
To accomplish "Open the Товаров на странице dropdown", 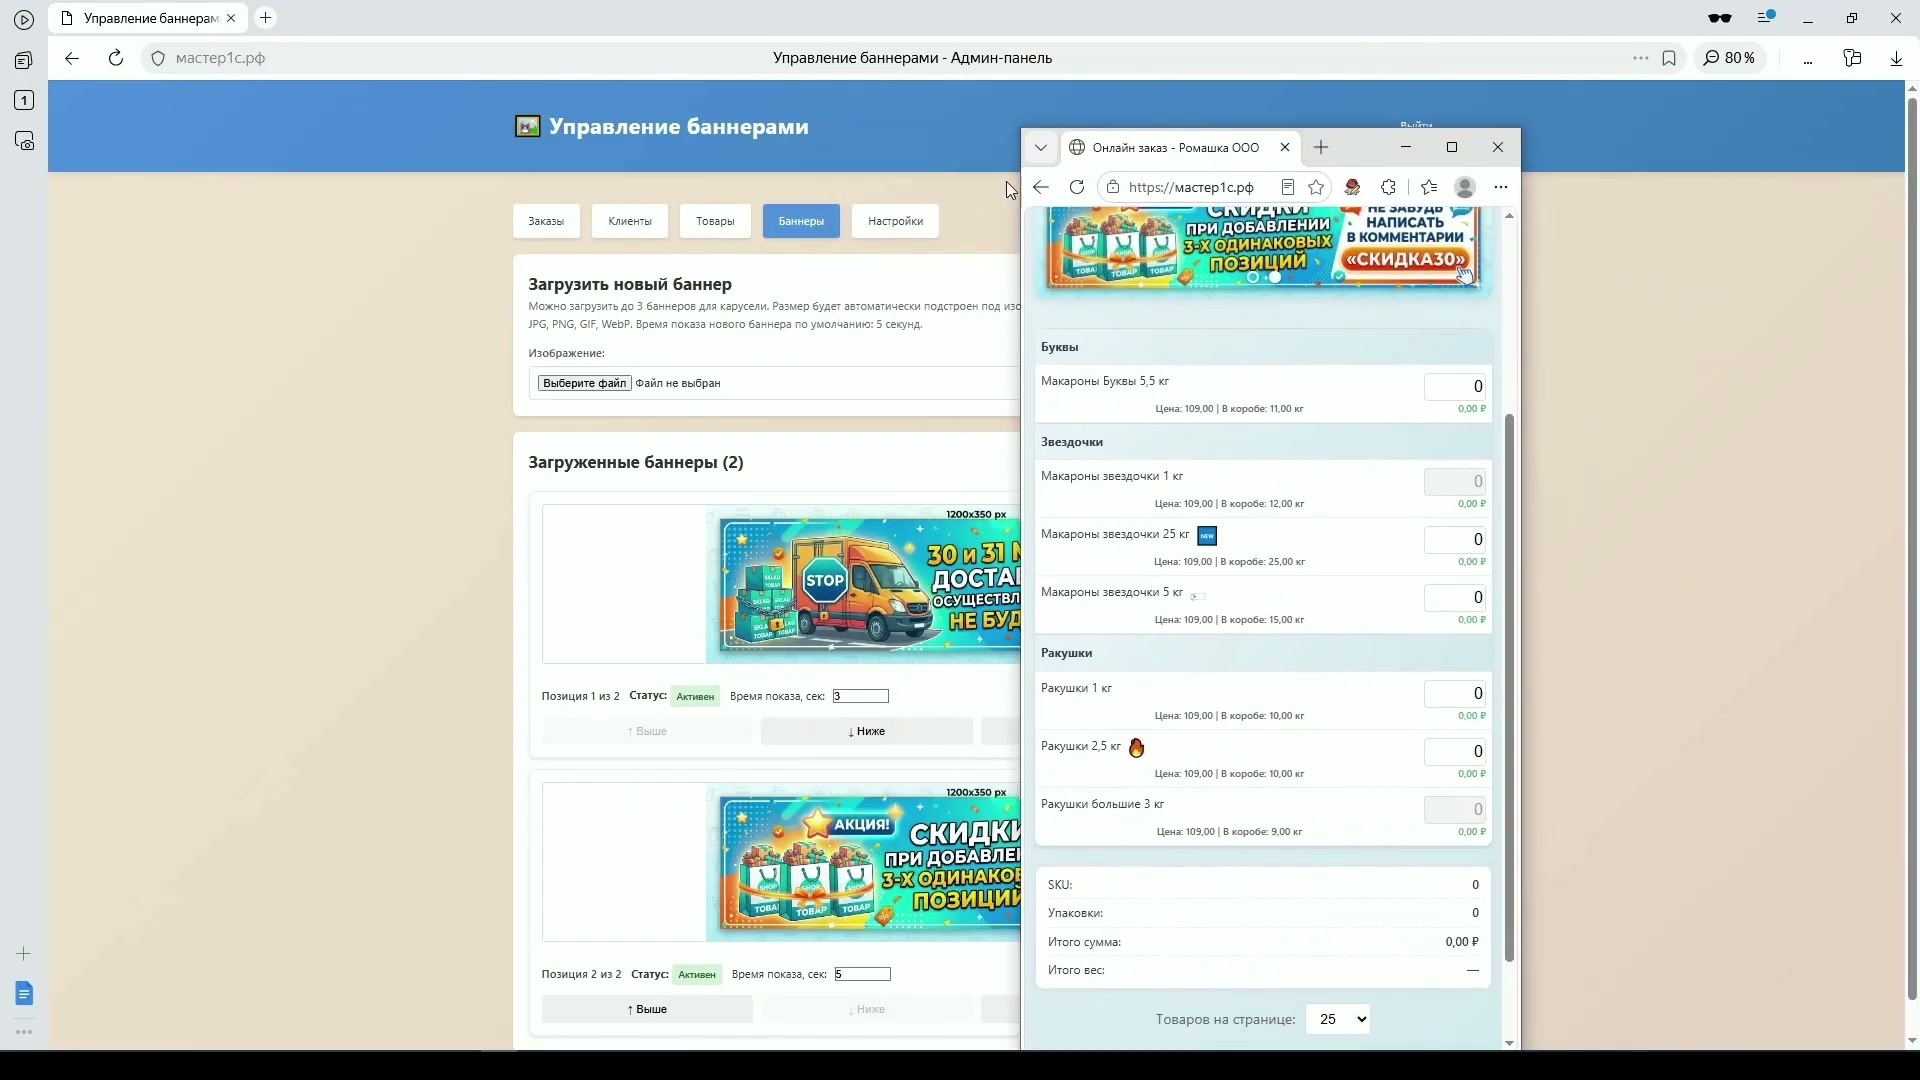I will point(1338,1019).
